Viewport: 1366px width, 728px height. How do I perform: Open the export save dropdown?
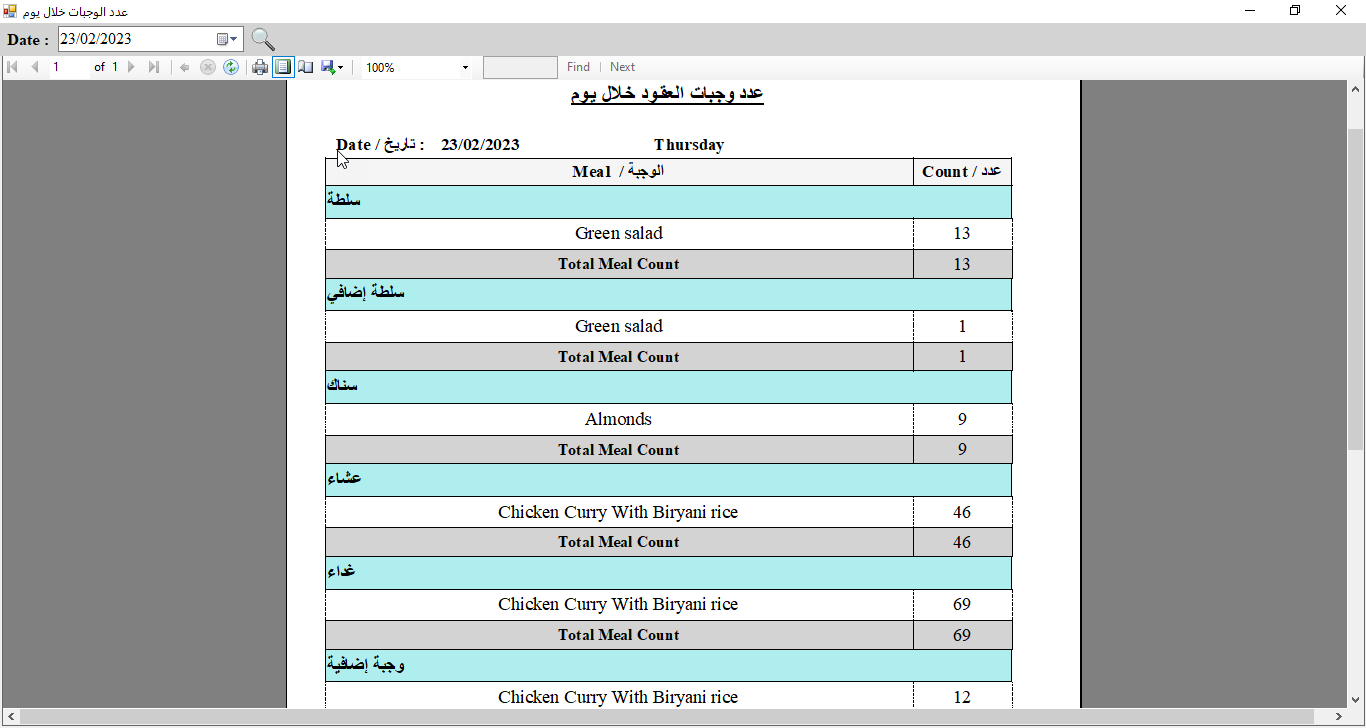[333, 67]
